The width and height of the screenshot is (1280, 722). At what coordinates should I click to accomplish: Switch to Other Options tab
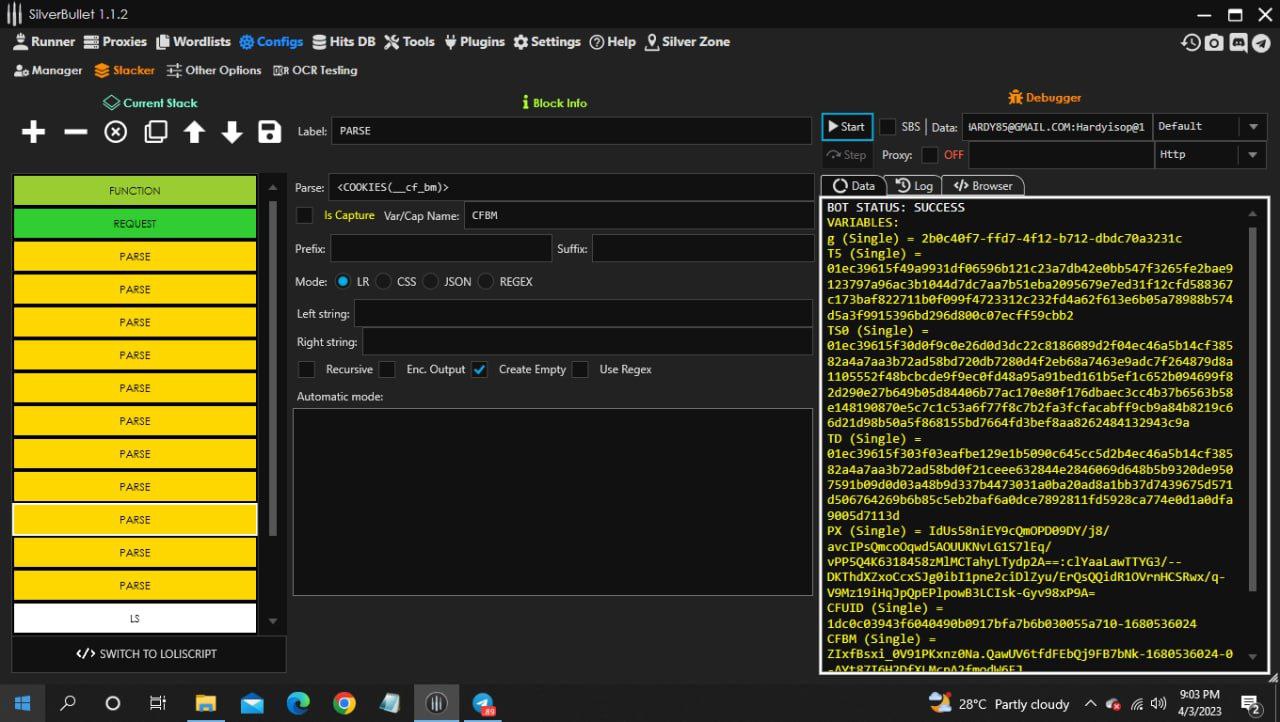pyautogui.click(x=214, y=71)
